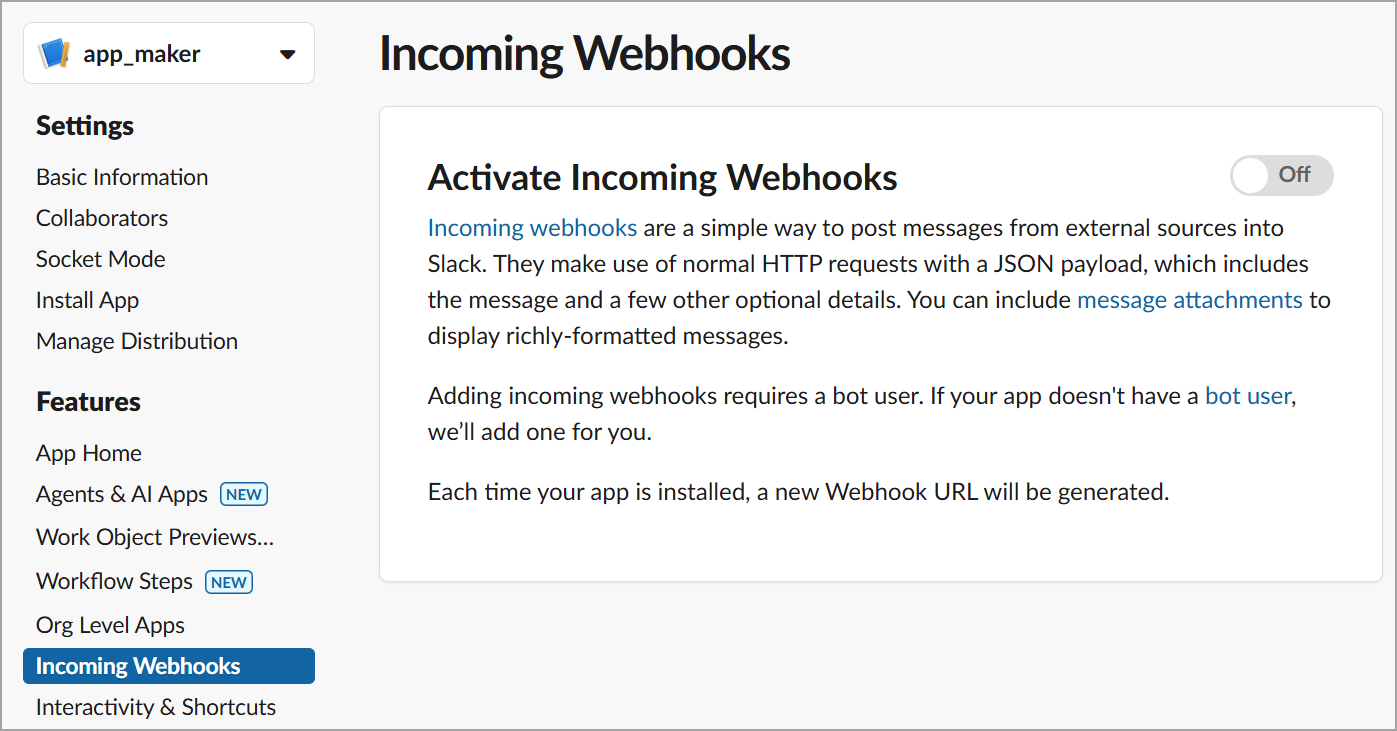The width and height of the screenshot is (1397, 731).
Task: Click the bot user link
Action: [x=1248, y=395]
